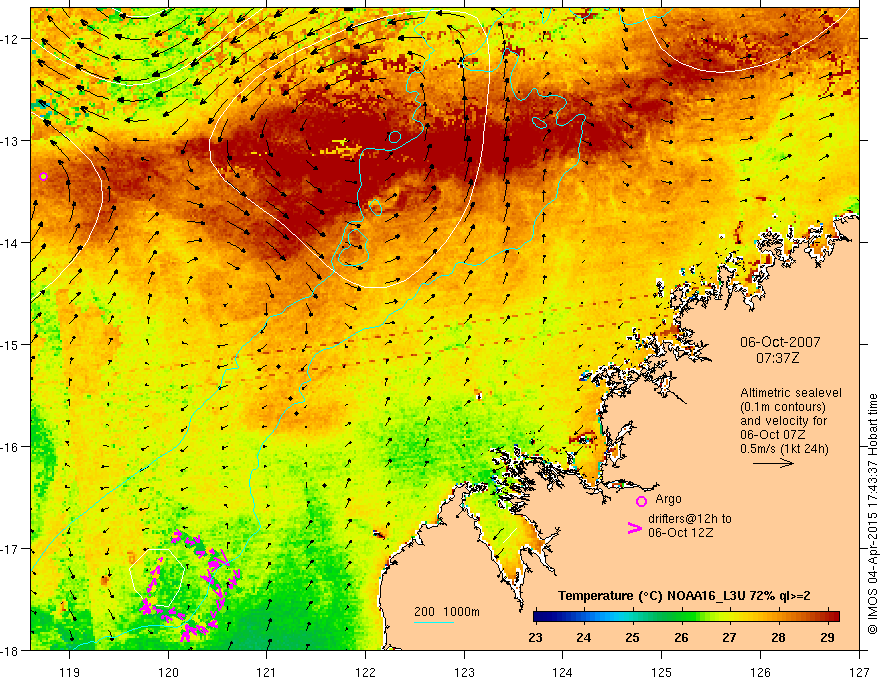This screenshot has width=880, height=680.
Task: Click the latitude axis label '-15'
Action: click(10, 344)
